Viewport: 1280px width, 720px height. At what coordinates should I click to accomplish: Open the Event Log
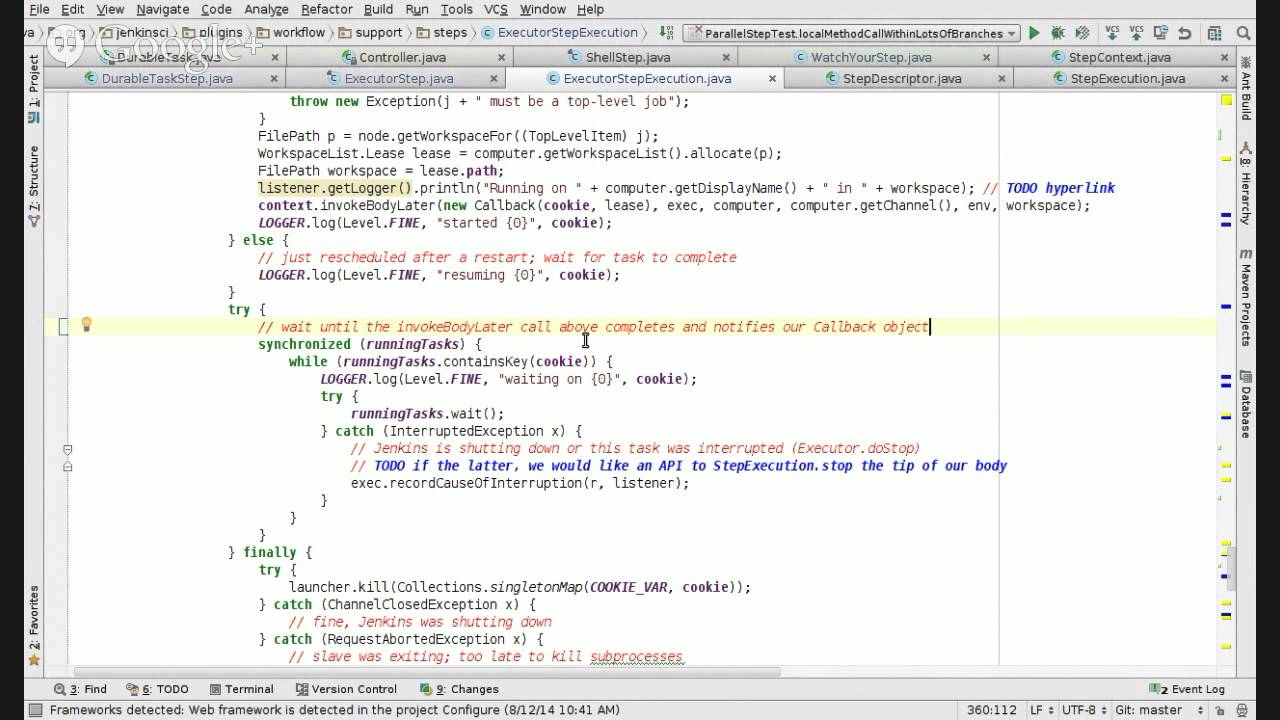[1188, 689]
